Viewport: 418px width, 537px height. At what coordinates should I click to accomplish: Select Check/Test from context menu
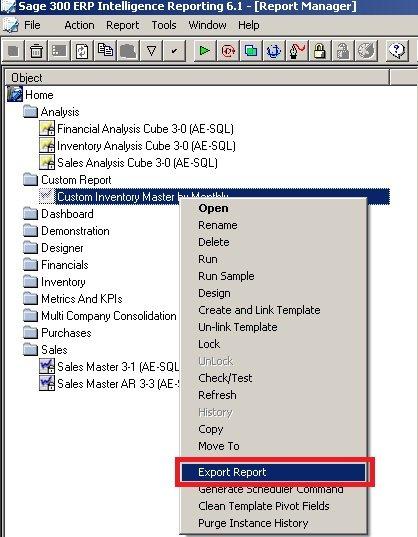[x=273, y=378]
